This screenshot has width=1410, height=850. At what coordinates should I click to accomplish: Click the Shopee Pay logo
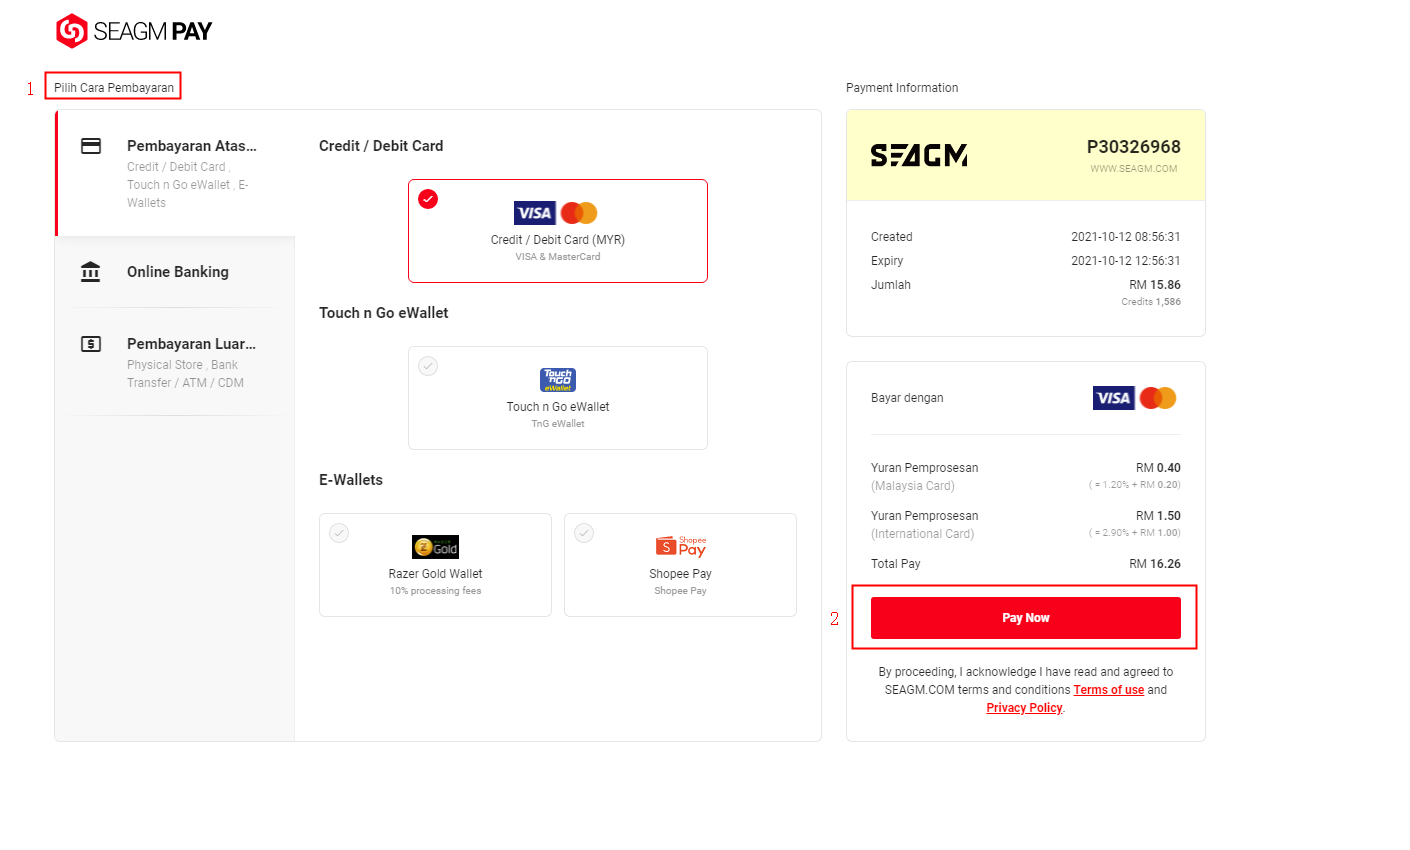(x=681, y=546)
